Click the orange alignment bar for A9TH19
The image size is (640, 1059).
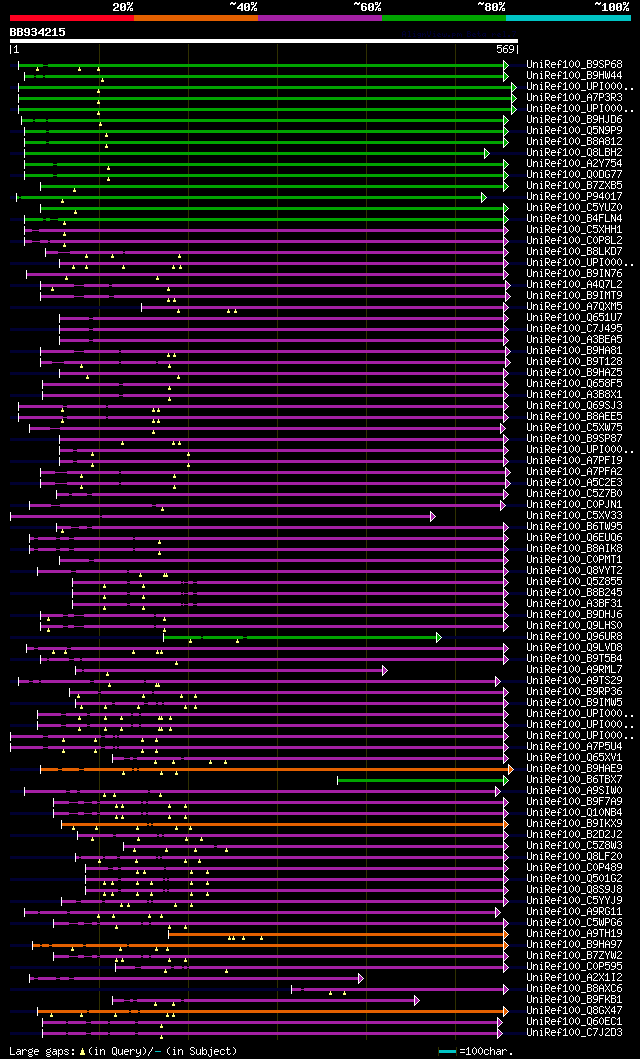(338, 934)
